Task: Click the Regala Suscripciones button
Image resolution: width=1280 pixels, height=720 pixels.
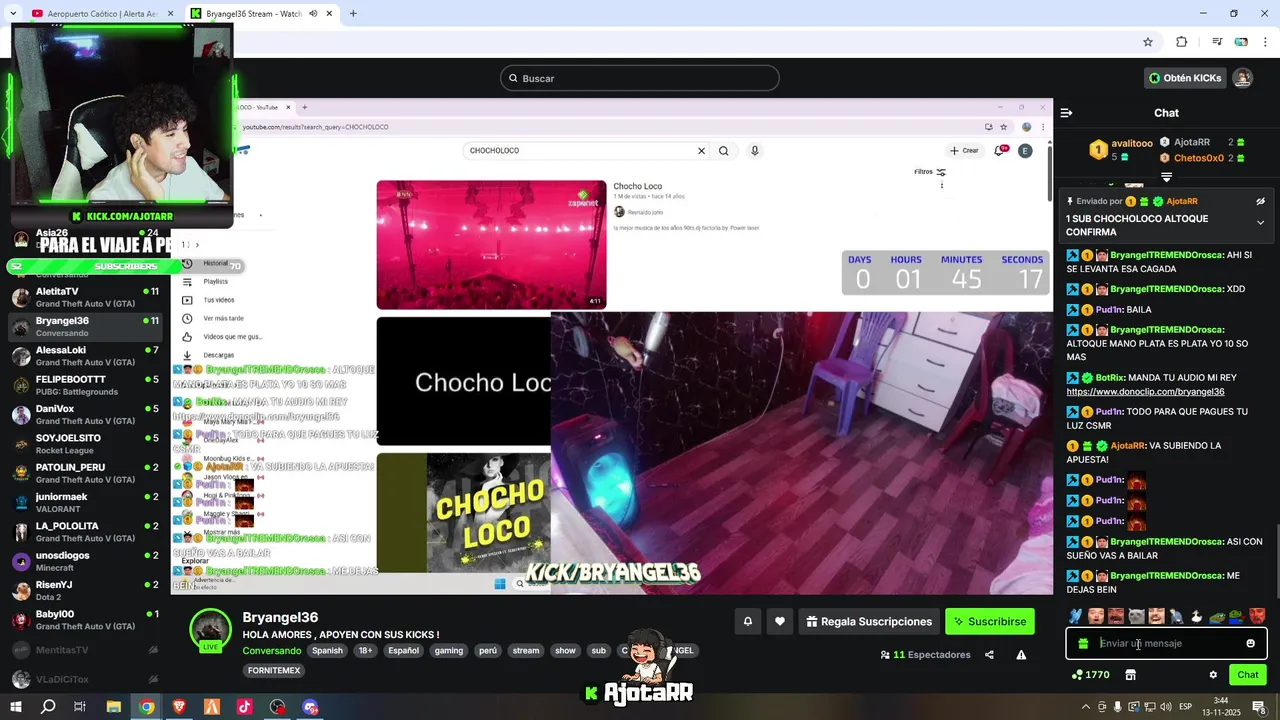Action: pyautogui.click(x=869, y=621)
